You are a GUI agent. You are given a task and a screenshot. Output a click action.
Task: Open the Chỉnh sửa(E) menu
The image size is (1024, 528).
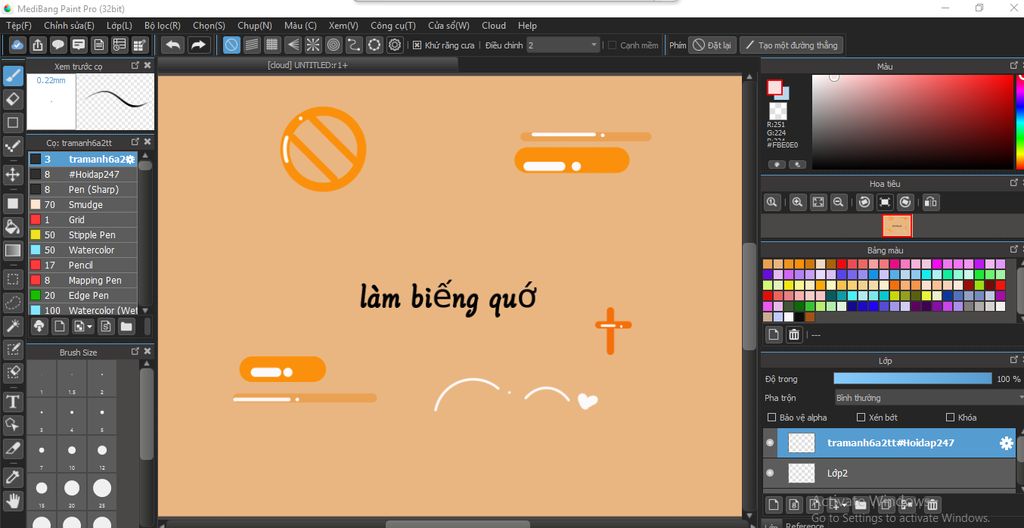(x=69, y=25)
